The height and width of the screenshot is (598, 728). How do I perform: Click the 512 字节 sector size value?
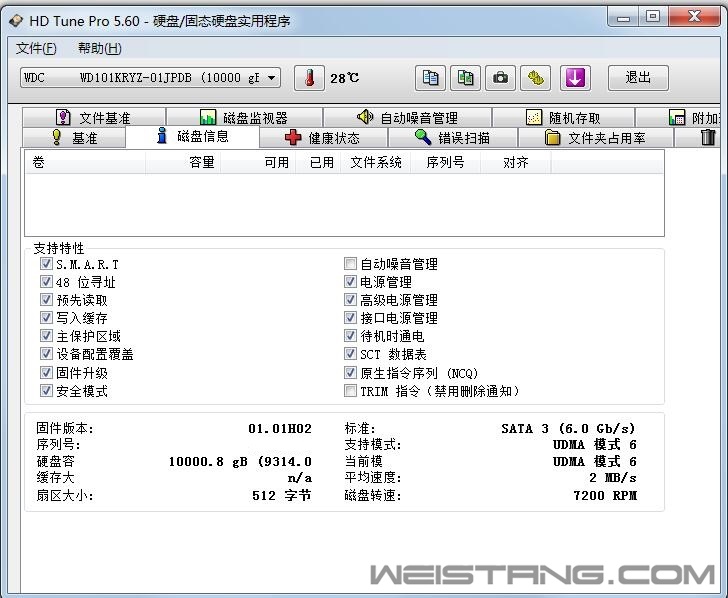point(282,495)
